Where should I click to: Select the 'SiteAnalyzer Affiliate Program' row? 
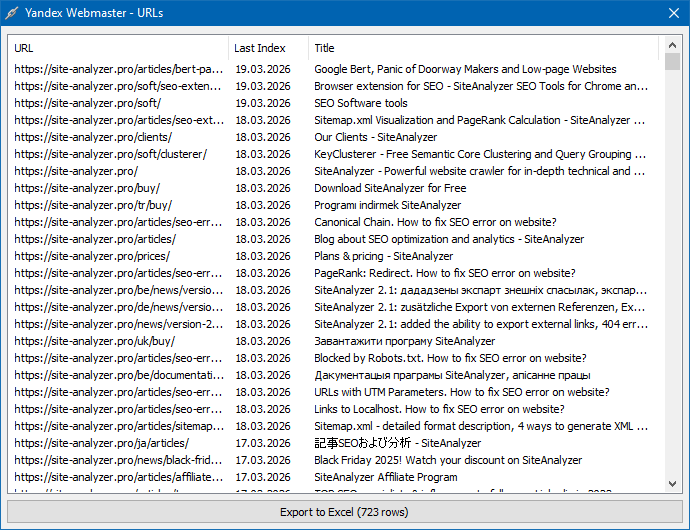coord(336,477)
